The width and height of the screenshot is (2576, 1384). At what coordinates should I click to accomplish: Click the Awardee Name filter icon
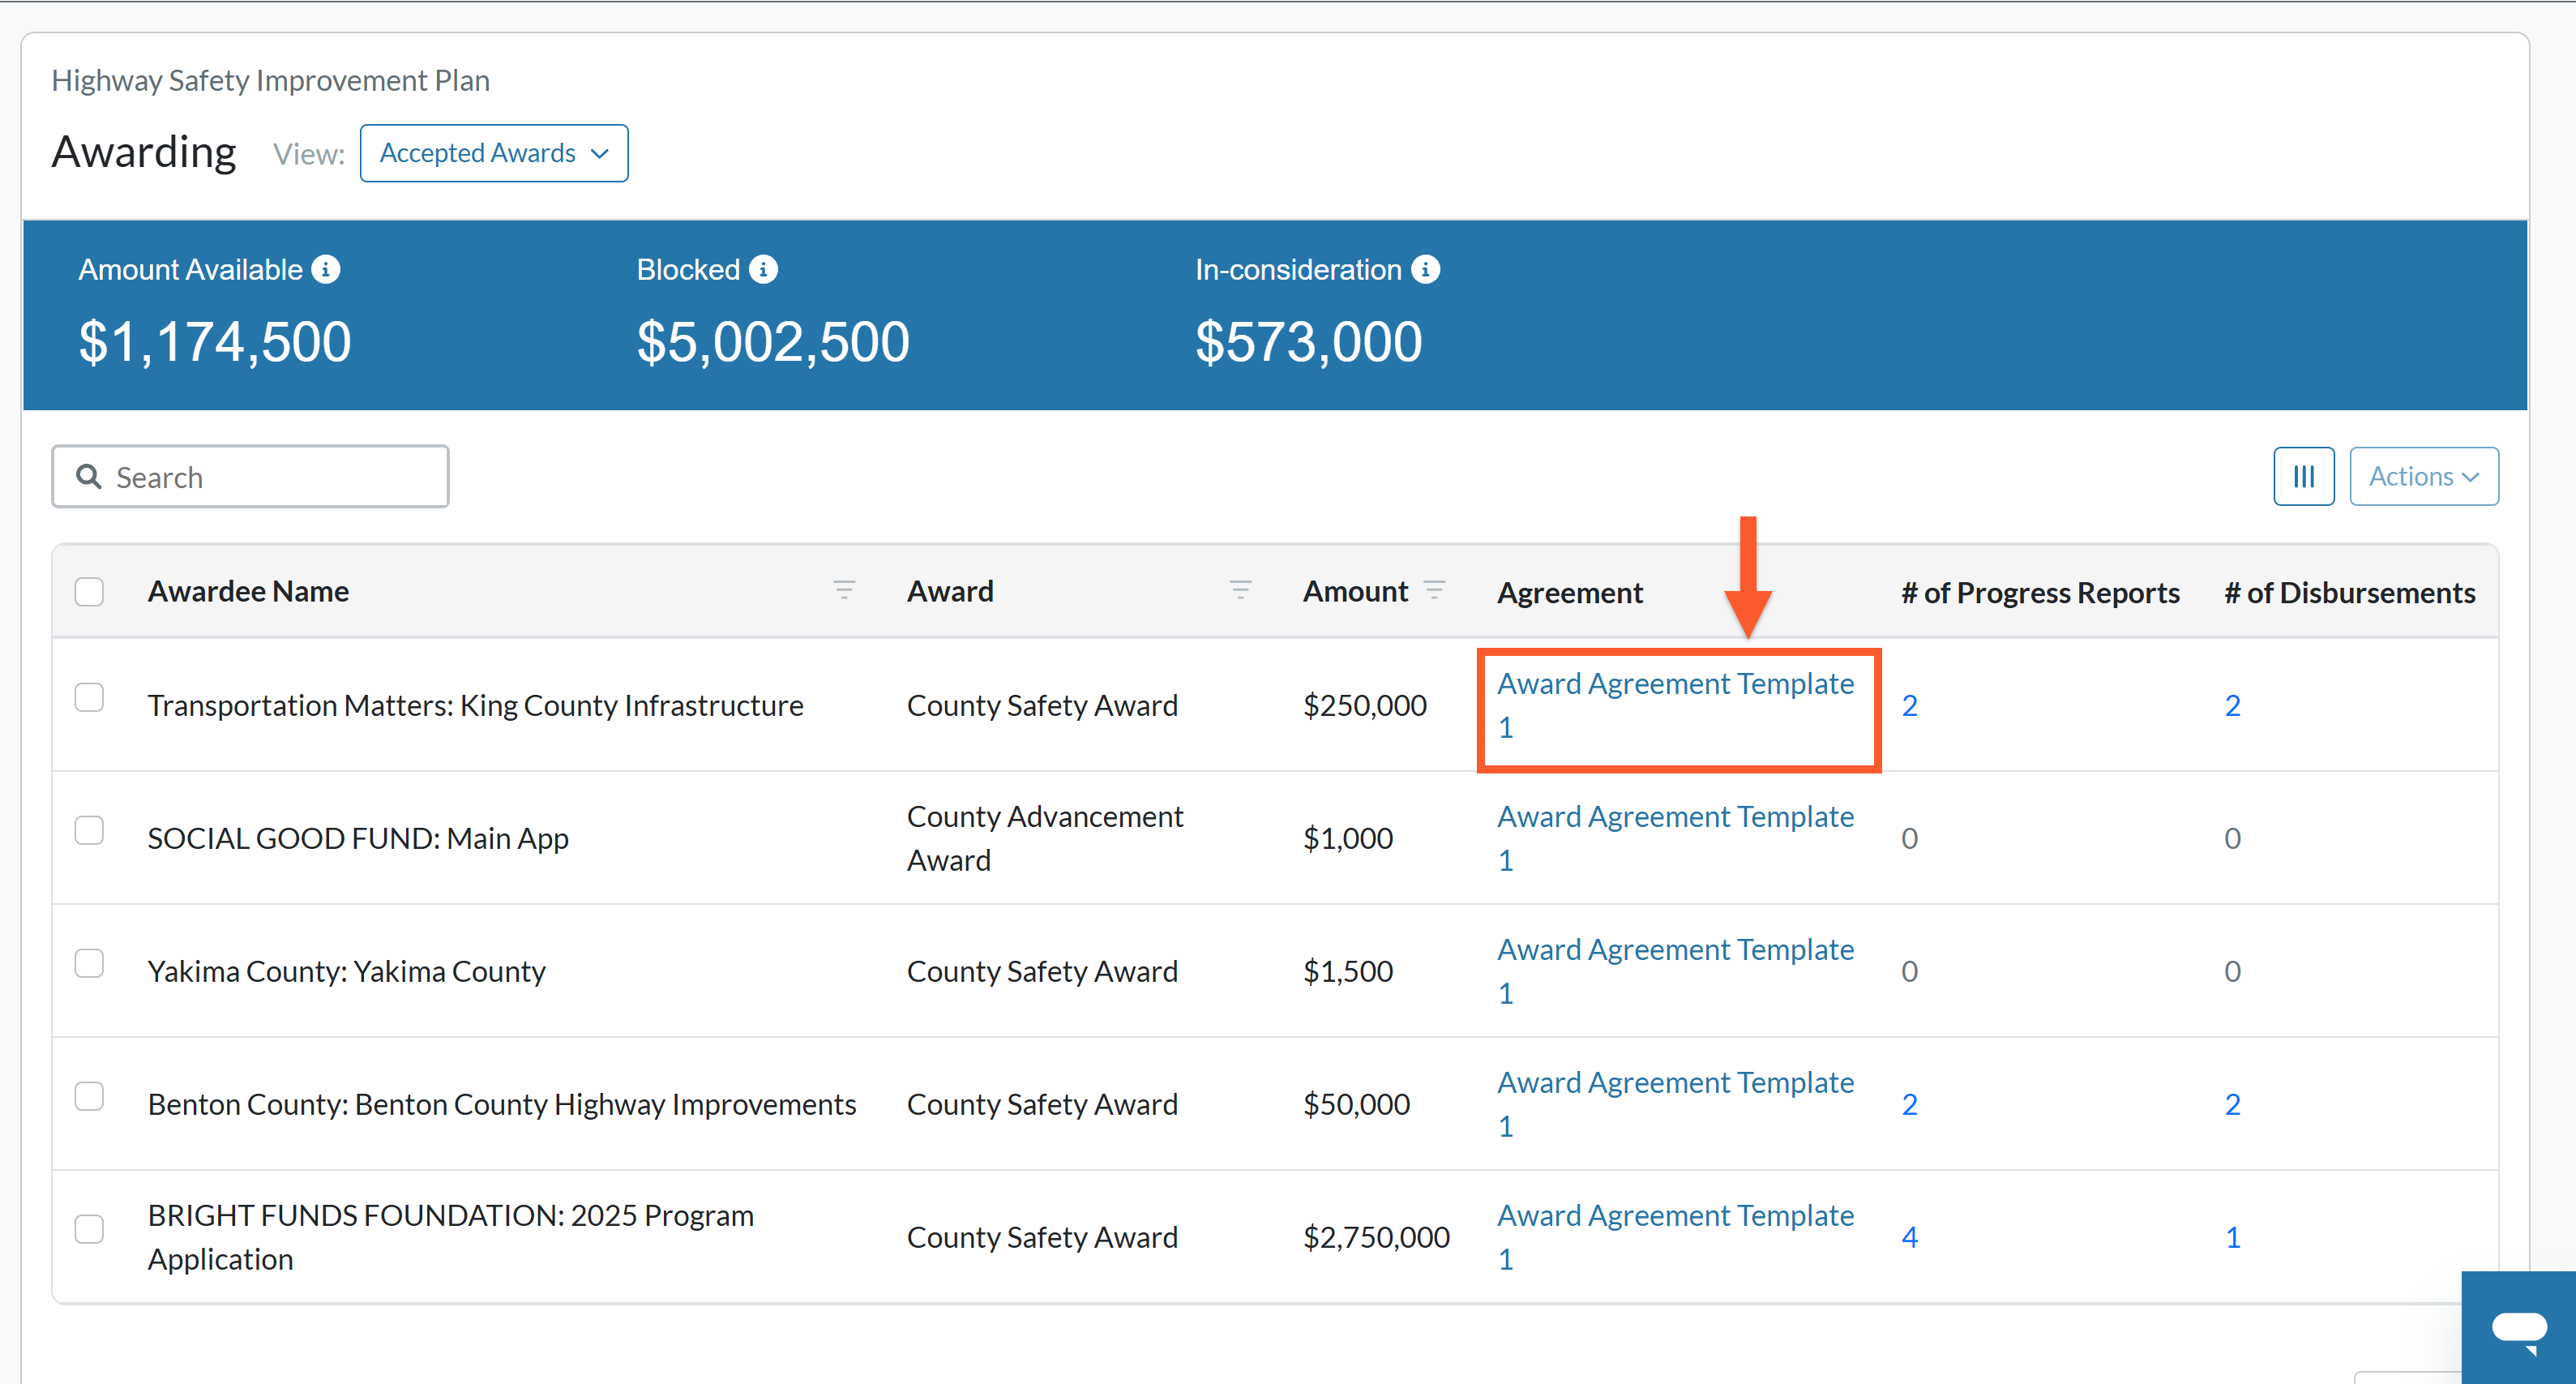[x=844, y=590]
